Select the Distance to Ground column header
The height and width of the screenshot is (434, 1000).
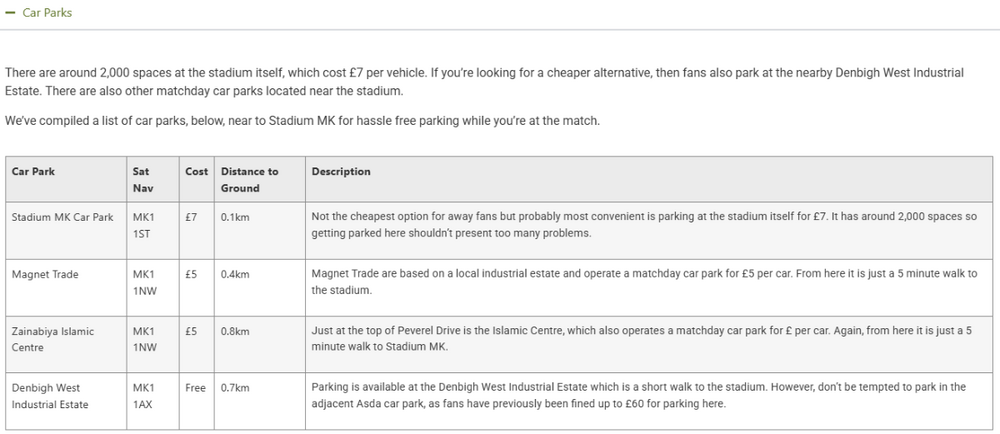(249, 180)
